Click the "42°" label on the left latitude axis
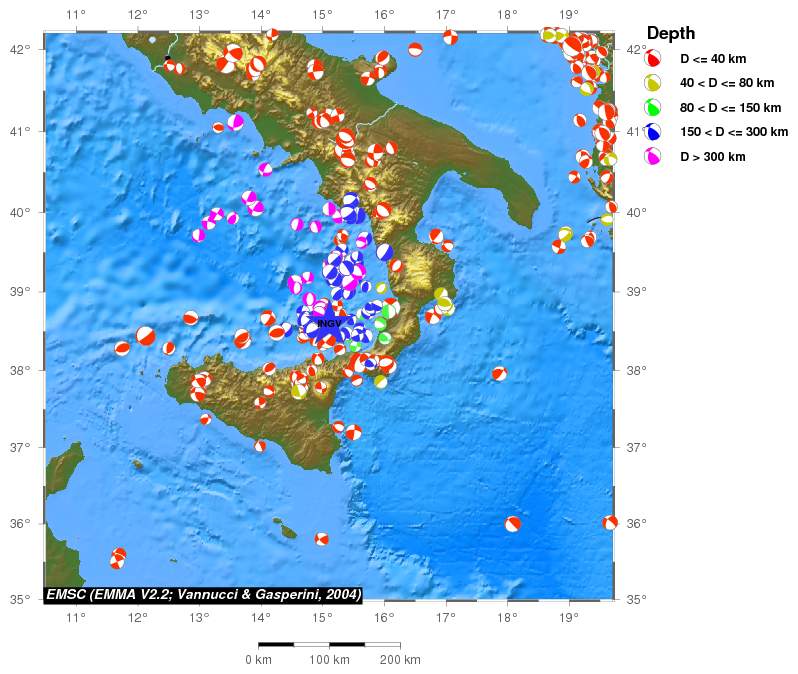The image size is (798, 674). [20, 49]
